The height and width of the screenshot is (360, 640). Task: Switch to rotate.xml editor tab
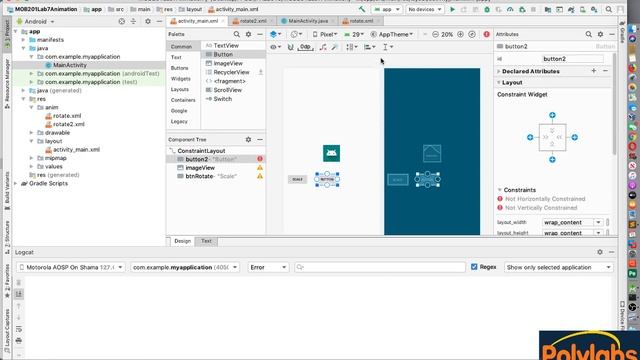360,21
